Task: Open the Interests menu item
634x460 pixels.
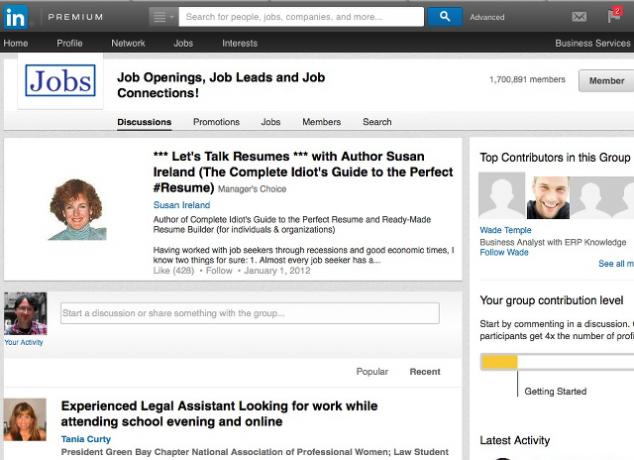Action: (x=240, y=43)
